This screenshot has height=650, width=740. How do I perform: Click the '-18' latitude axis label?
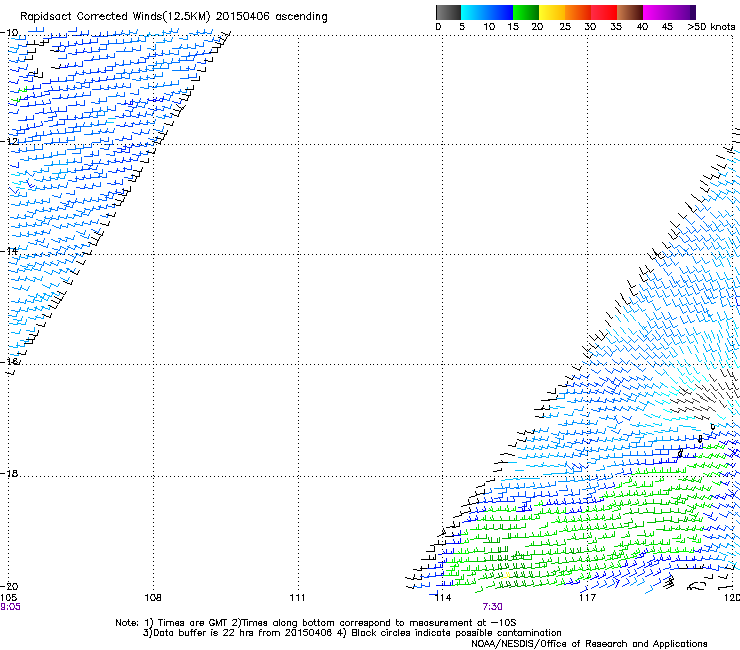click(9, 473)
